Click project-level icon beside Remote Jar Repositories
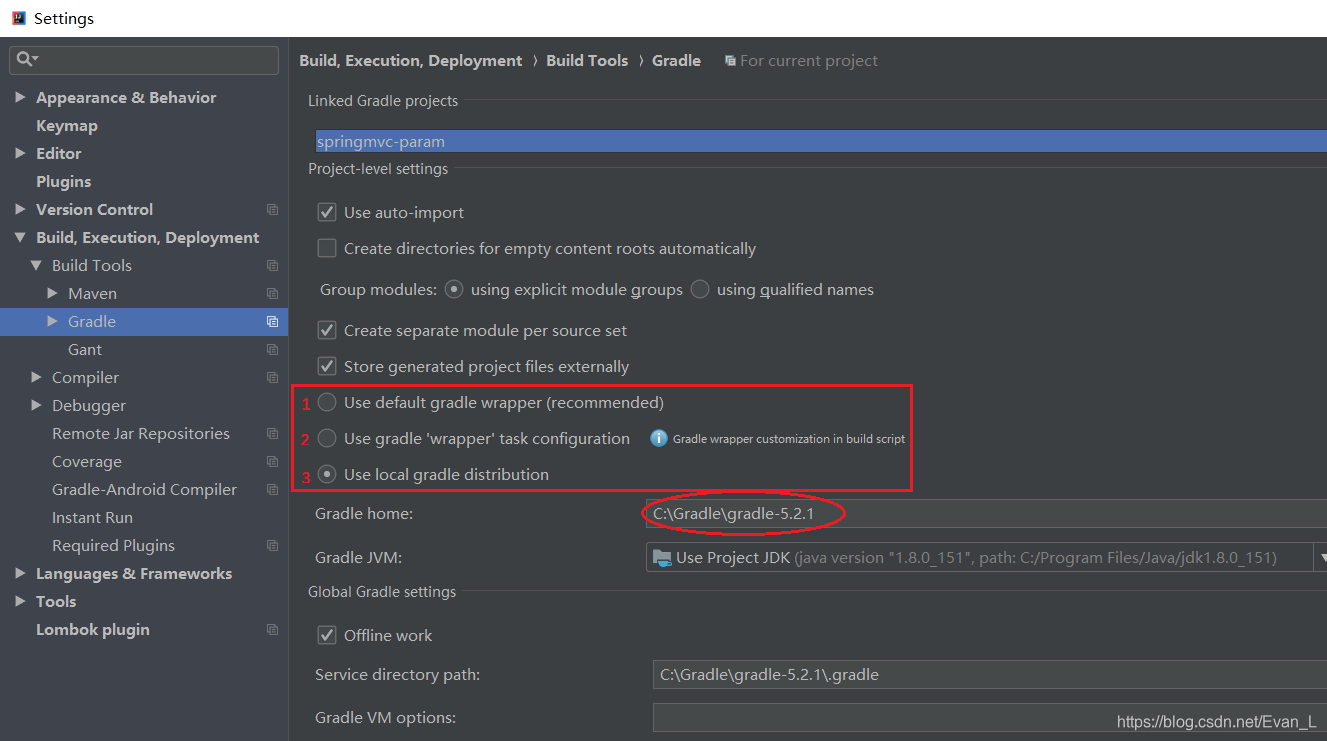The width and height of the screenshot is (1327, 741). coord(272,433)
